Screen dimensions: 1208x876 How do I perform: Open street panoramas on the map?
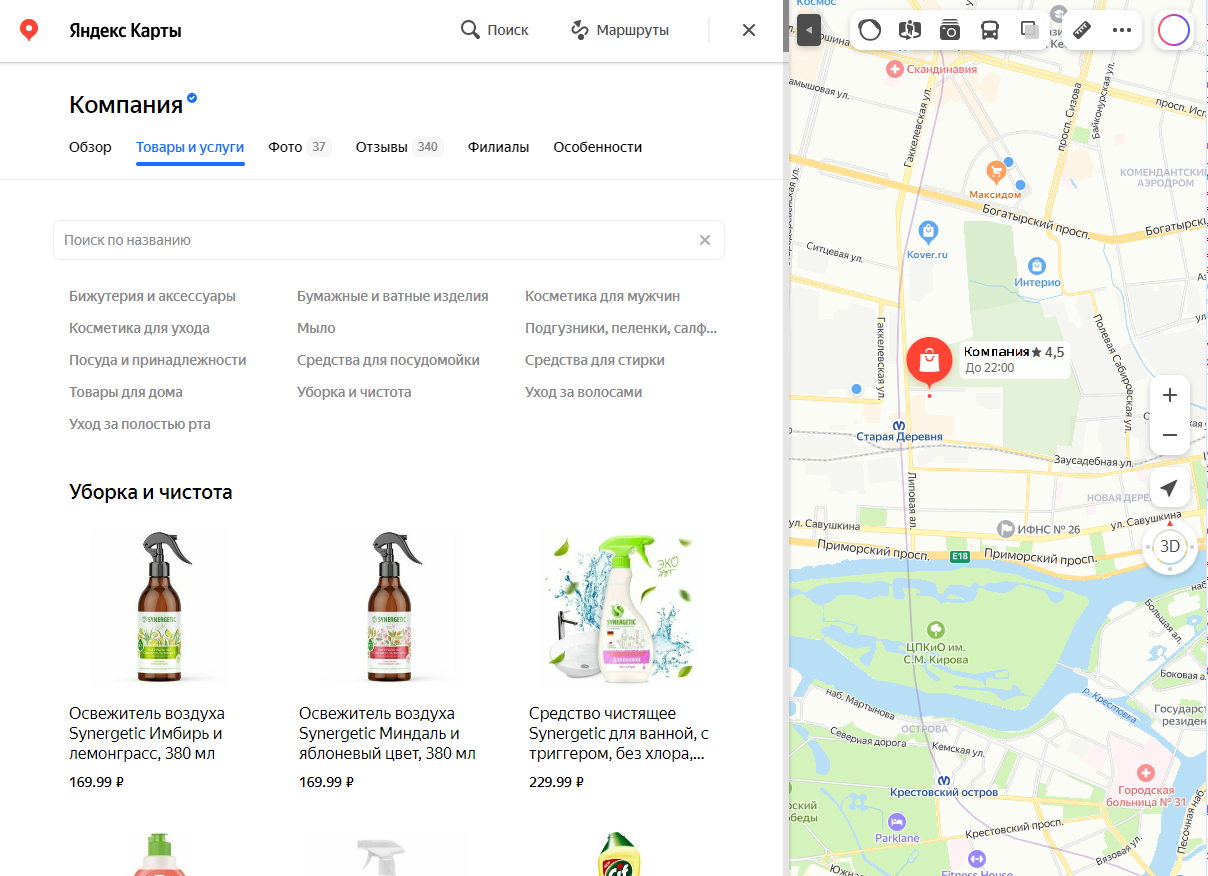click(x=910, y=30)
